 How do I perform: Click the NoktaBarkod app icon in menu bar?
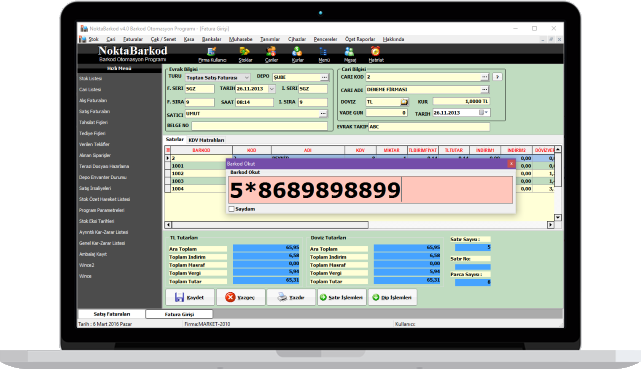[x=83, y=39]
